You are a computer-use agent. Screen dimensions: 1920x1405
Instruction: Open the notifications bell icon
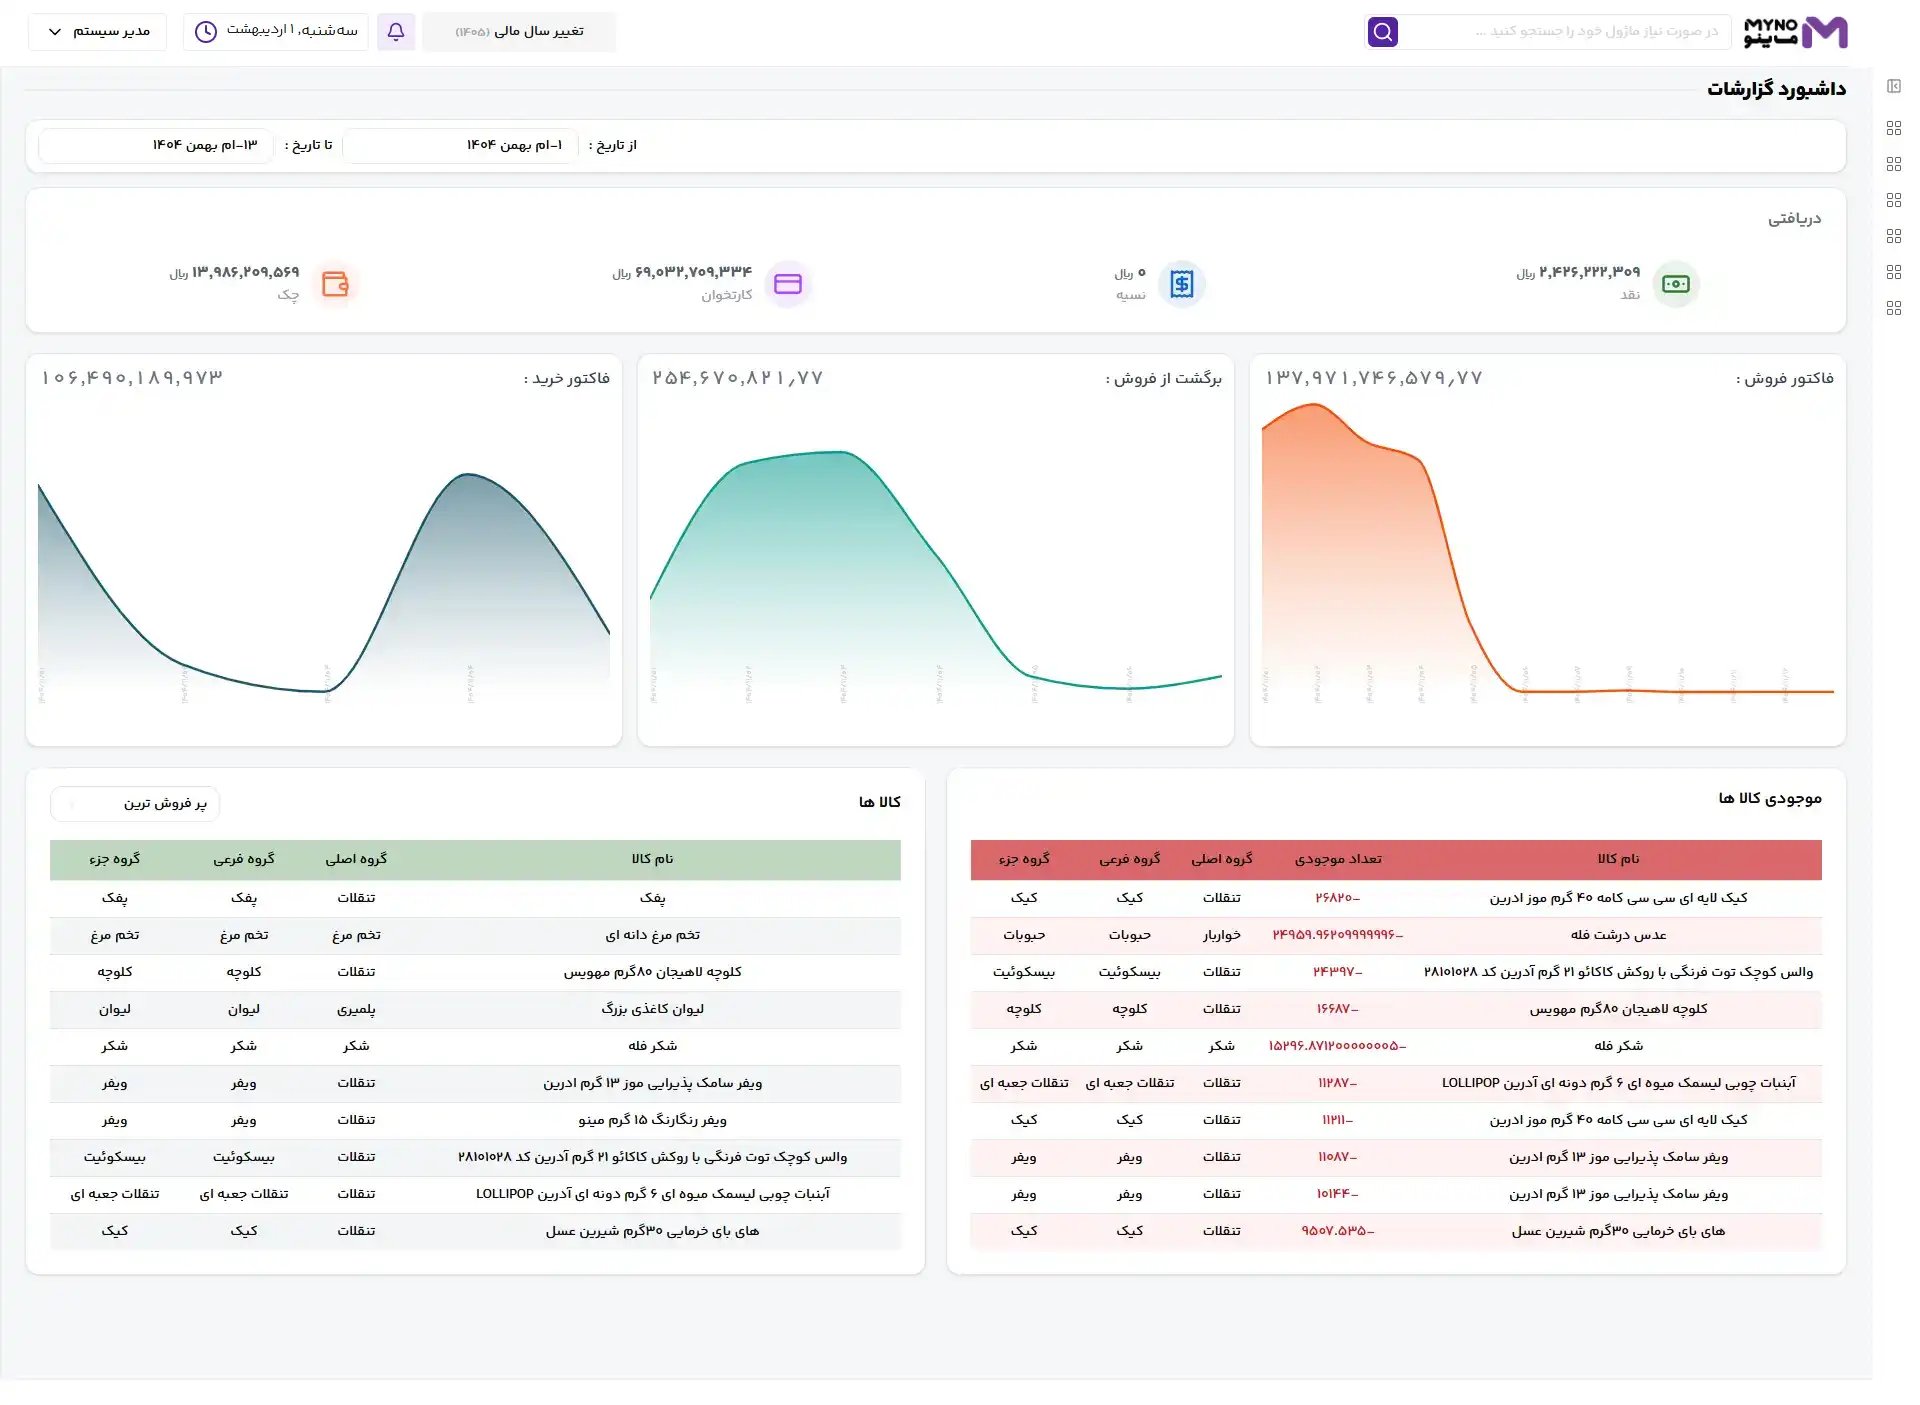pyautogui.click(x=396, y=32)
